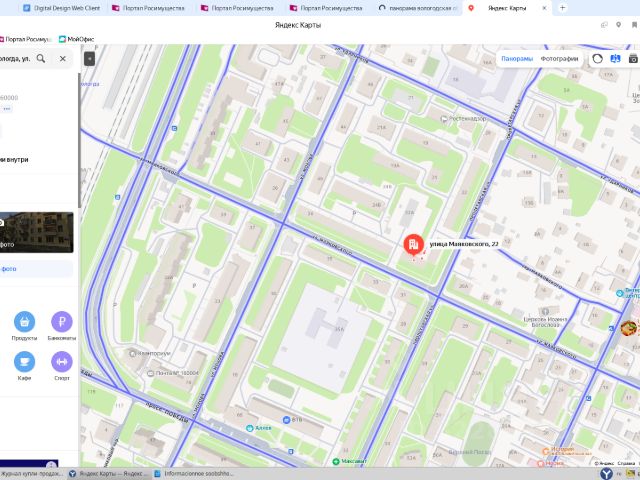This screenshot has width=640, height=480.
Task: Switch to the first Портал Росимущества tab
Action: click(x=149, y=8)
